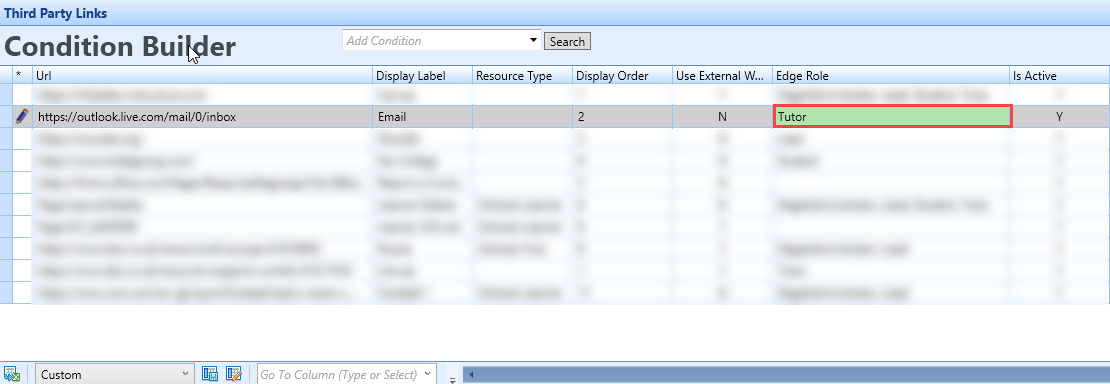Select the Email display label cell

[x=423, y=117]
